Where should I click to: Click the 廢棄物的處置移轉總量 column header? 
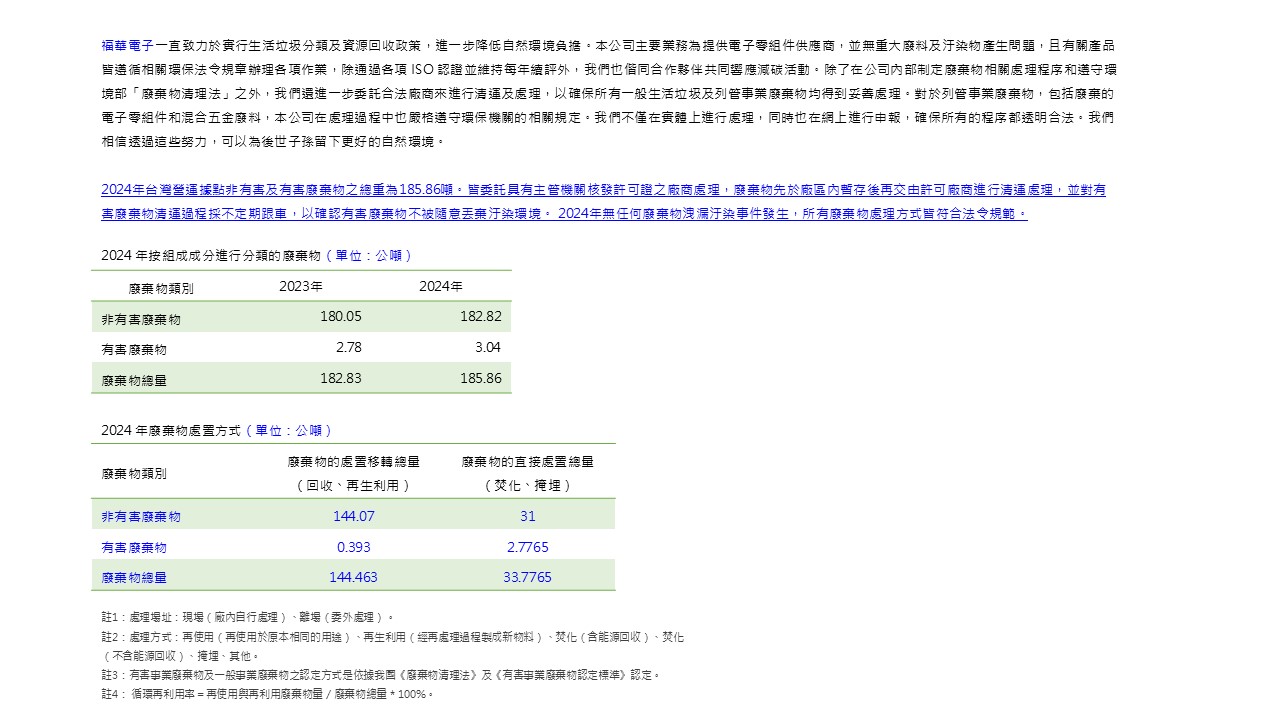(353, 462)
